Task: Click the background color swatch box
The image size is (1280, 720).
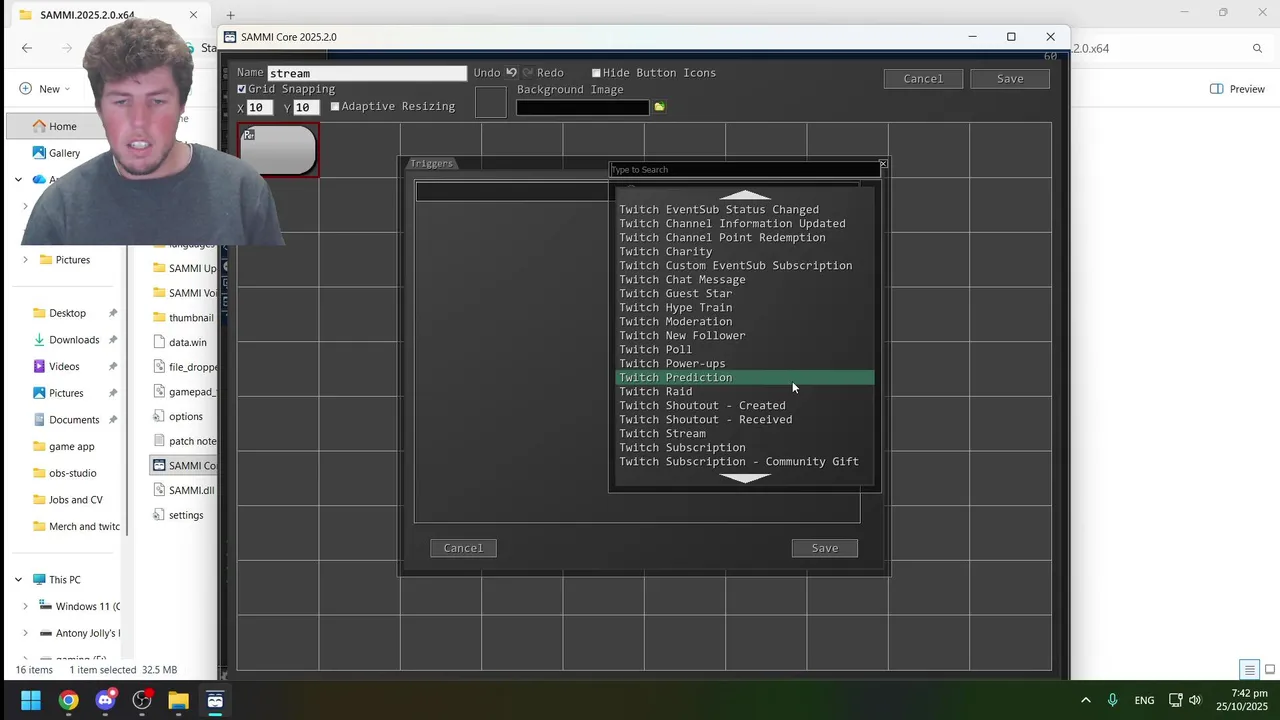Action: click(490, 102)
